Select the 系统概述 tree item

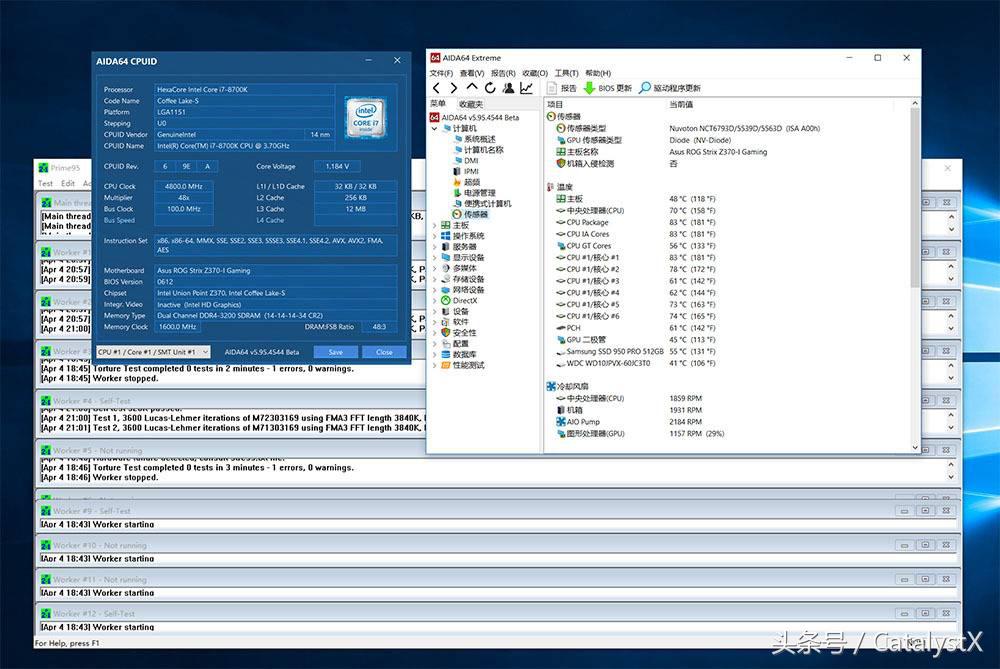[x=474, y=139]
